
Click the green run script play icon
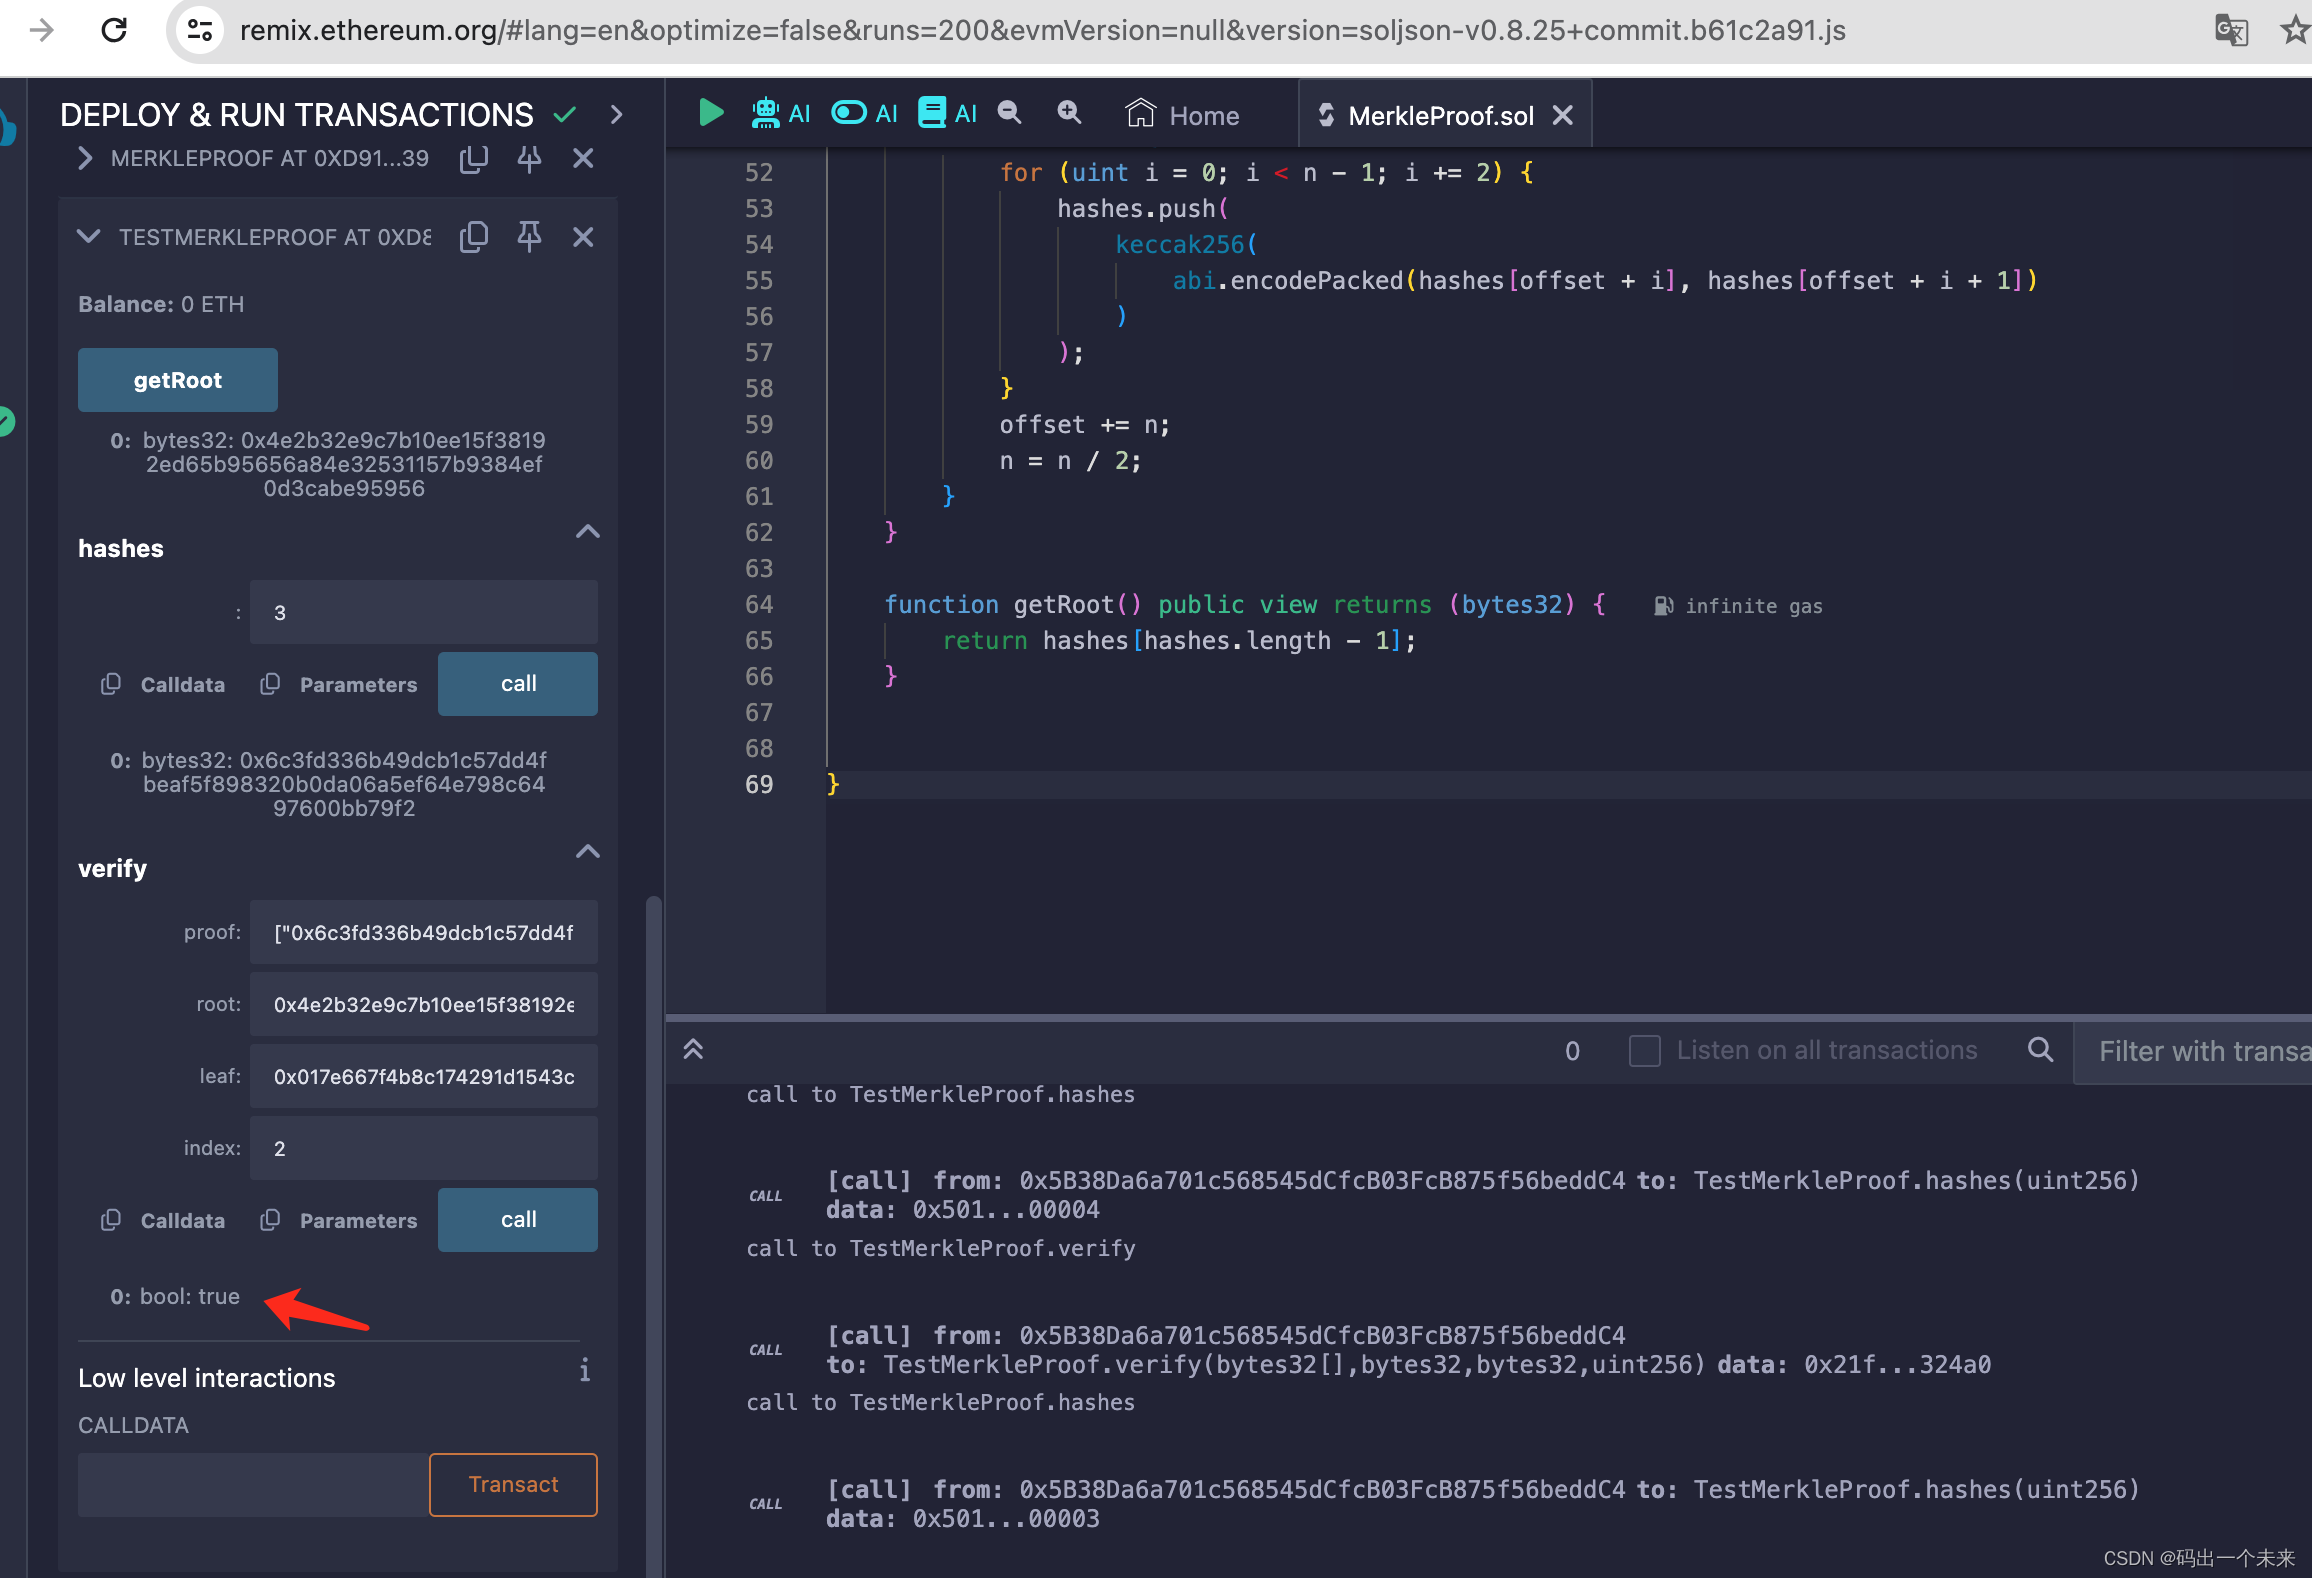coord(711,113)
